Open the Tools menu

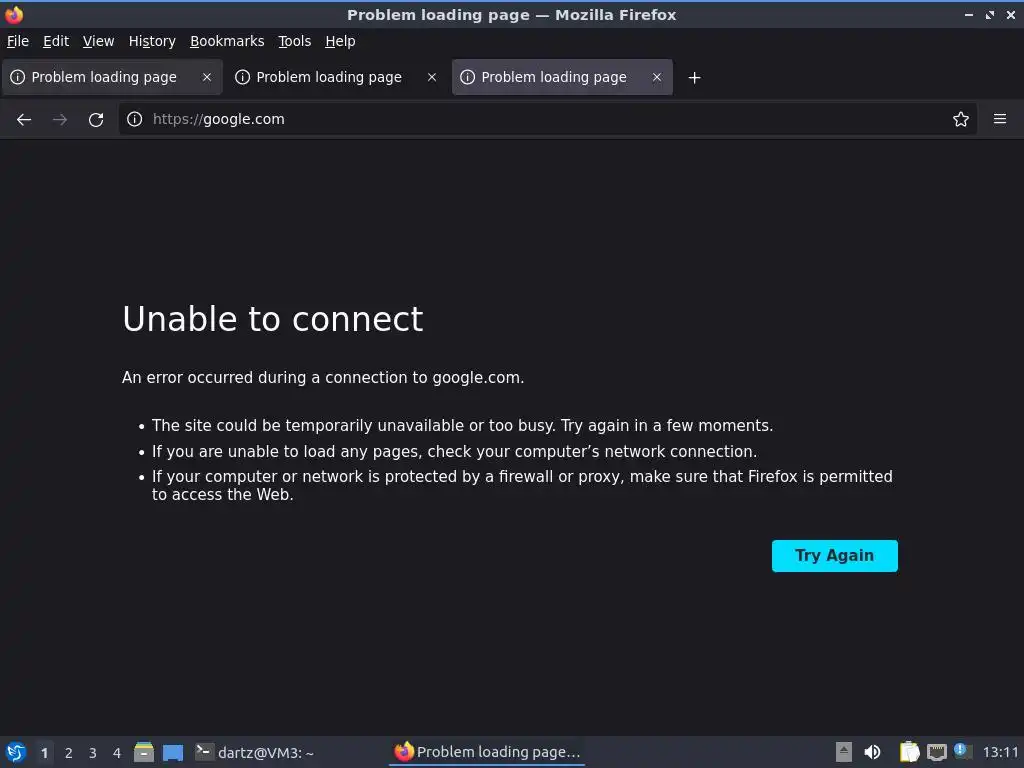[295, 41]
